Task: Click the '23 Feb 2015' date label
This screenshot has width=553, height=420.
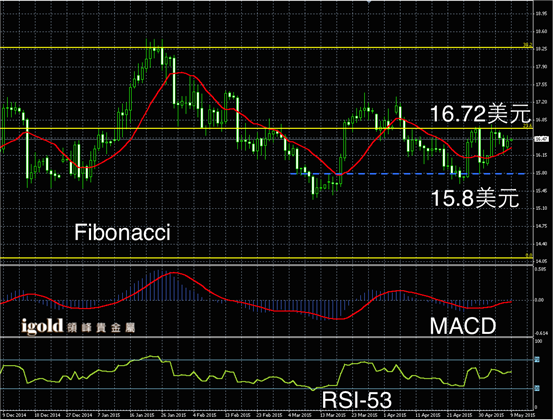Action: (x=269, y=415)
